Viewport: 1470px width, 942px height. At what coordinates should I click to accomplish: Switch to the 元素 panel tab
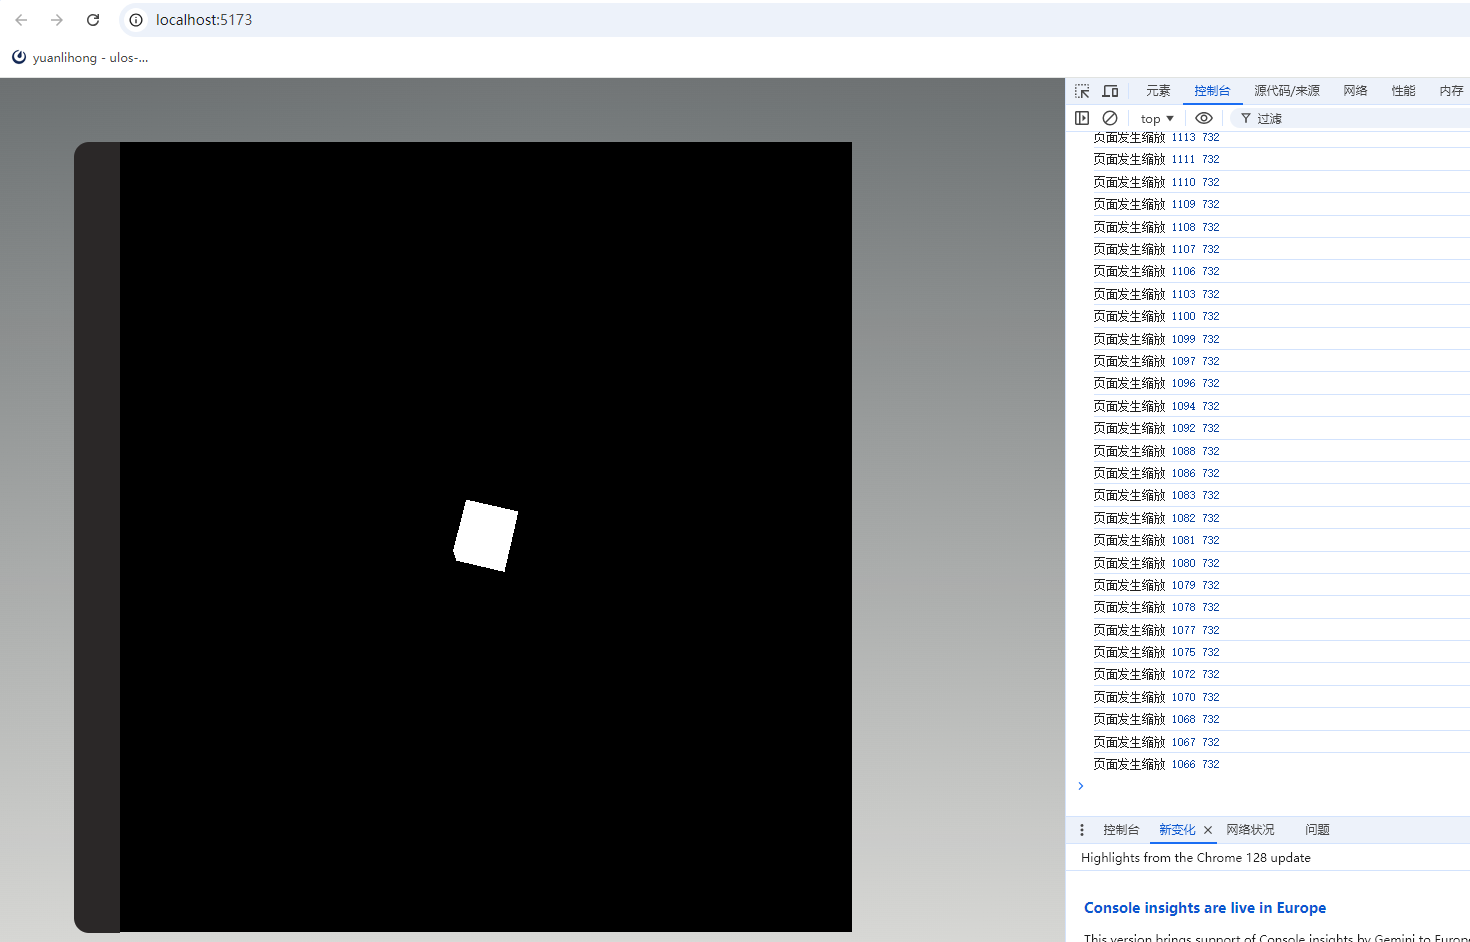click(x=1157, y=90)
